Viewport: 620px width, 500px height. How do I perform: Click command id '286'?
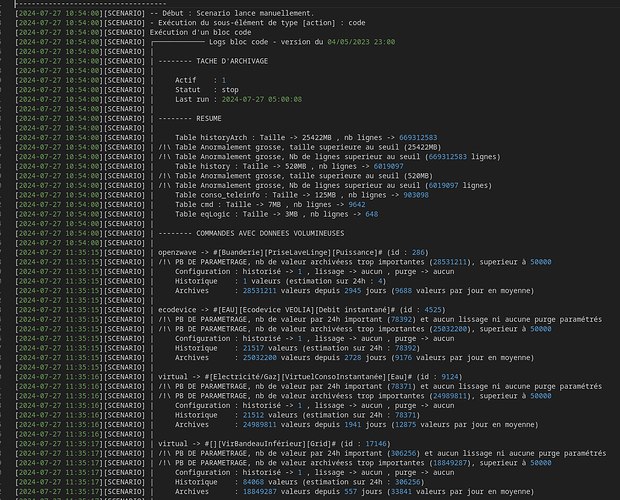[418, 253]
